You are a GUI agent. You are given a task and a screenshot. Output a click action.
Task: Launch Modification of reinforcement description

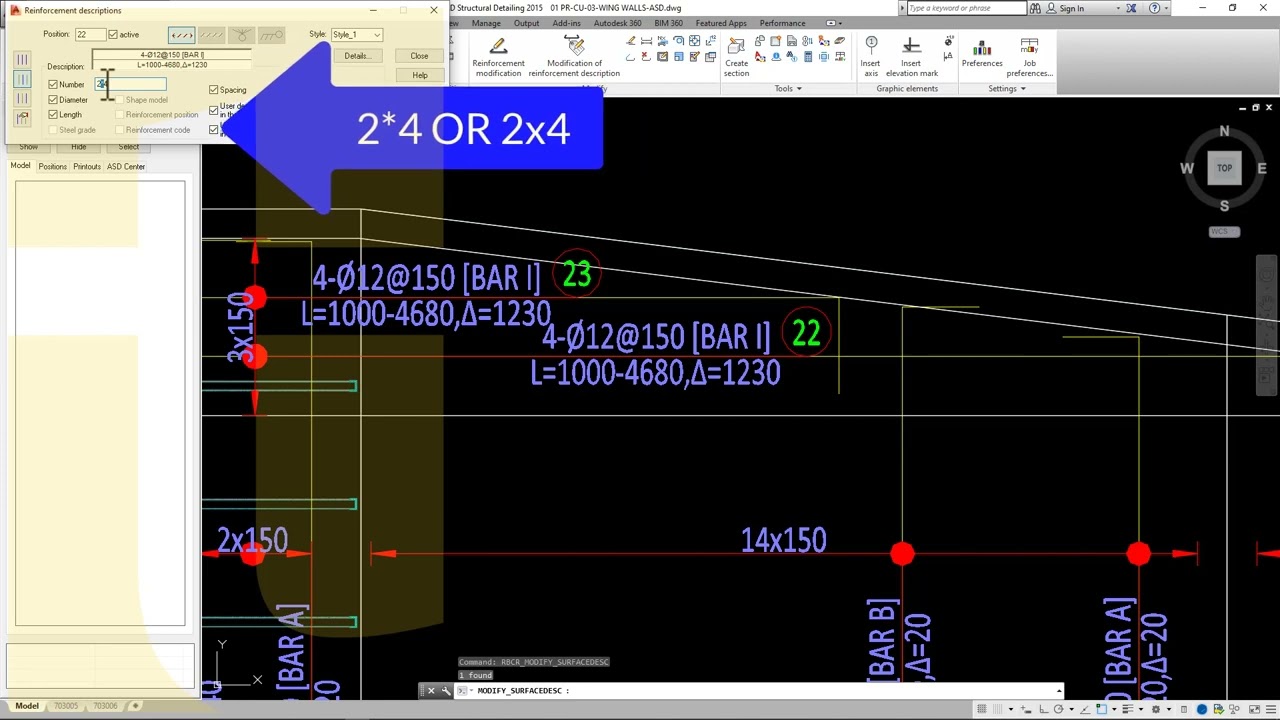[574, 57]
